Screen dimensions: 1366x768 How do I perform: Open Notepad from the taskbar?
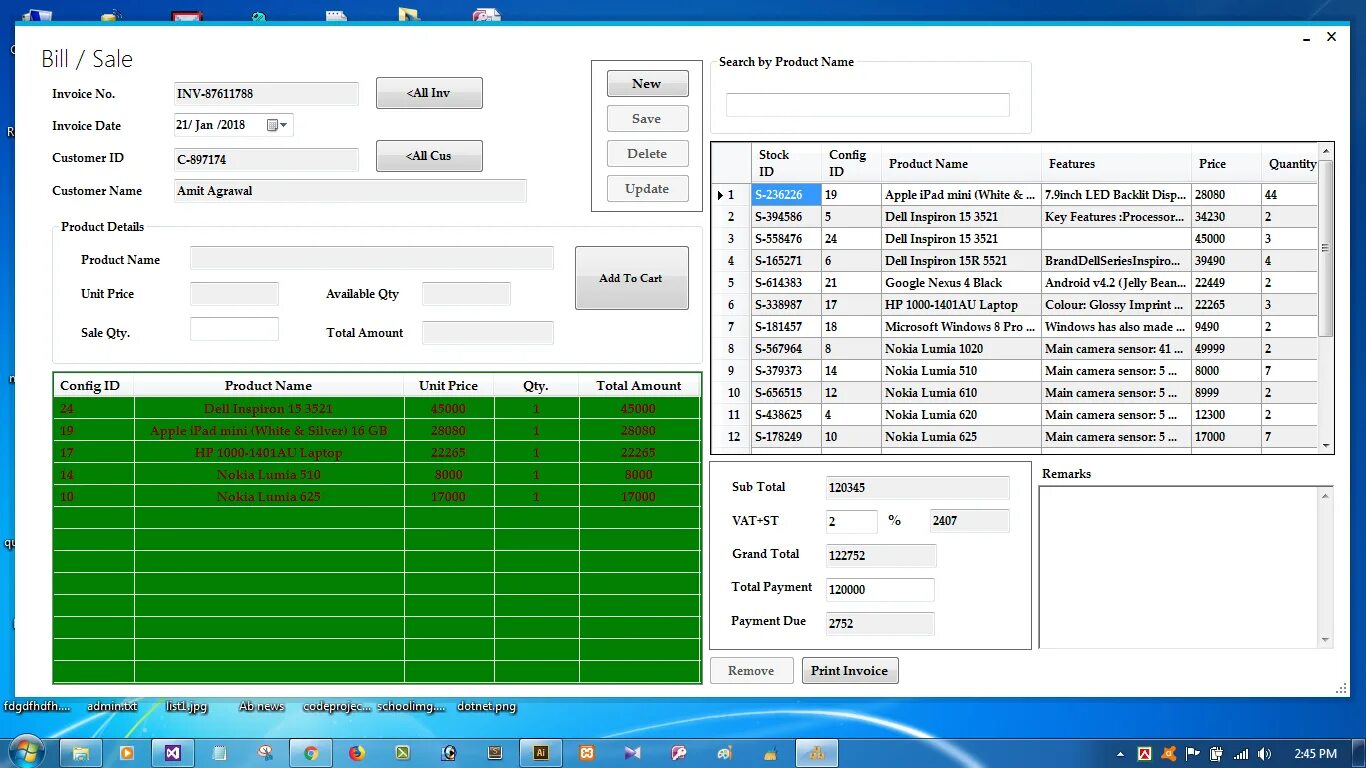[x=219, y=753]
